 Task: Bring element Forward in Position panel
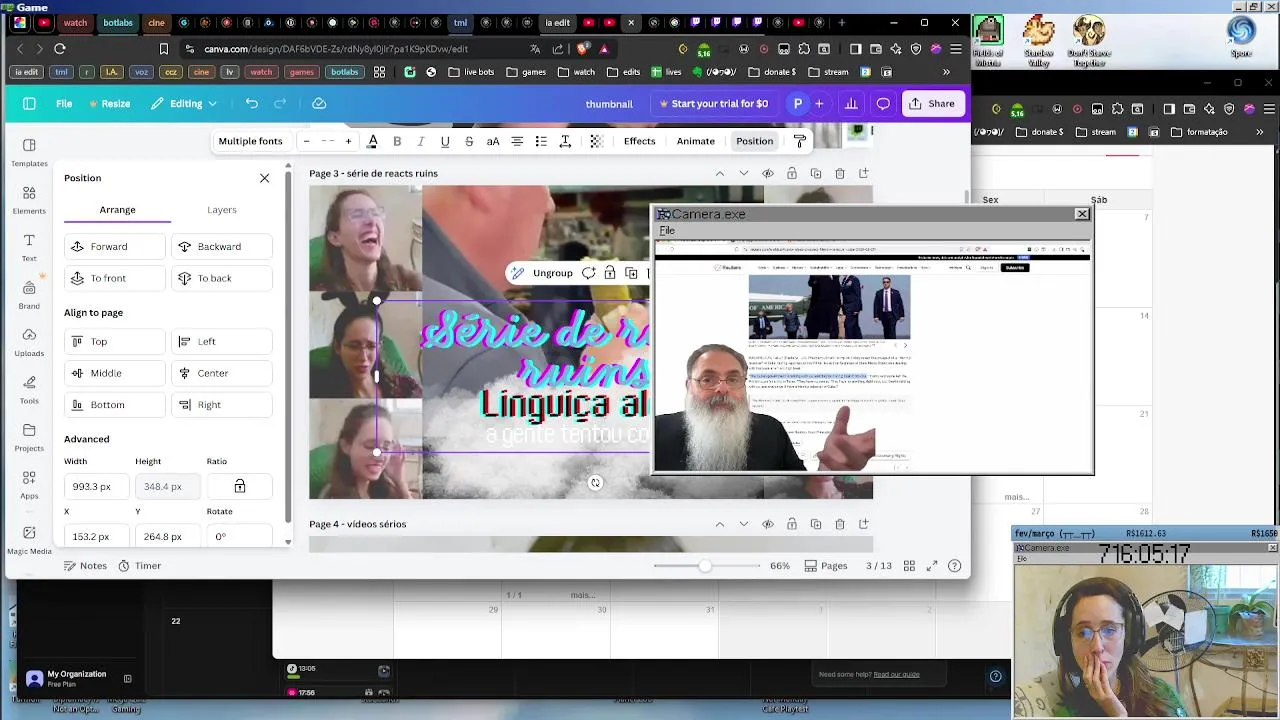tap(114, 246)
